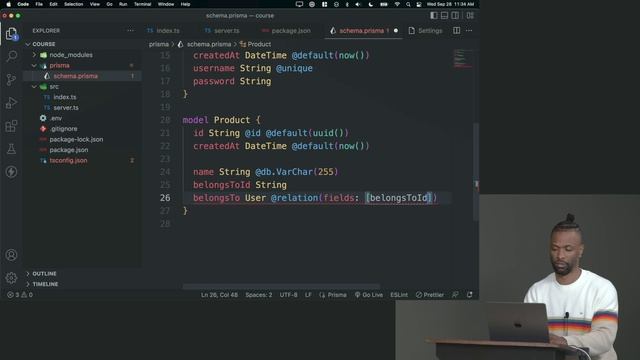Toggle bottom panel layout icon
Image resolution: width=640 pixels, height=360 pixels.
tap(444, 16)
